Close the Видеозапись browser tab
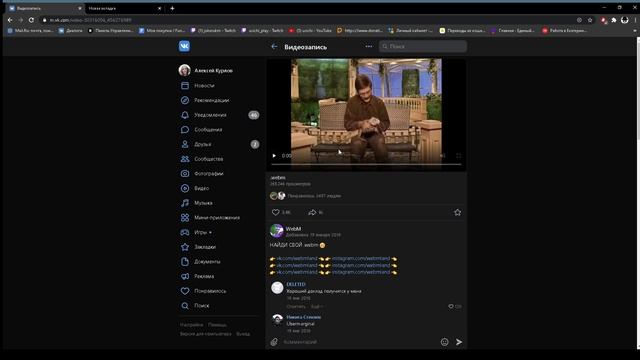This screenshot has width=640, height=360. pos(80,8)
